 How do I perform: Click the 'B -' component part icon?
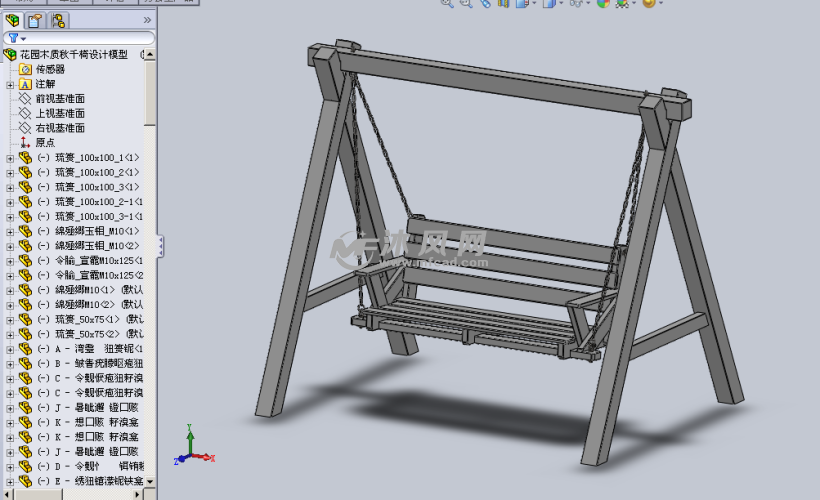click(x=25, y=363)
